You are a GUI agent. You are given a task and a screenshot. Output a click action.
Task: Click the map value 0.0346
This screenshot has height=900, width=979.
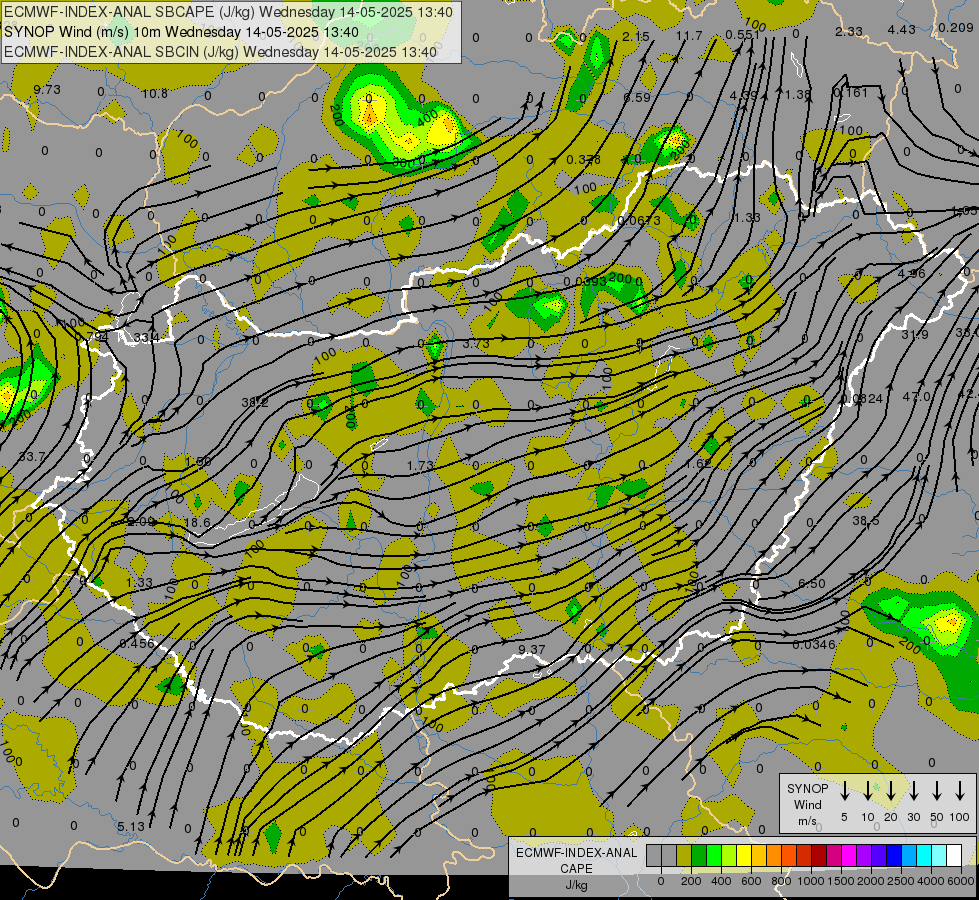pyautogui.click(x=814, y=645)
